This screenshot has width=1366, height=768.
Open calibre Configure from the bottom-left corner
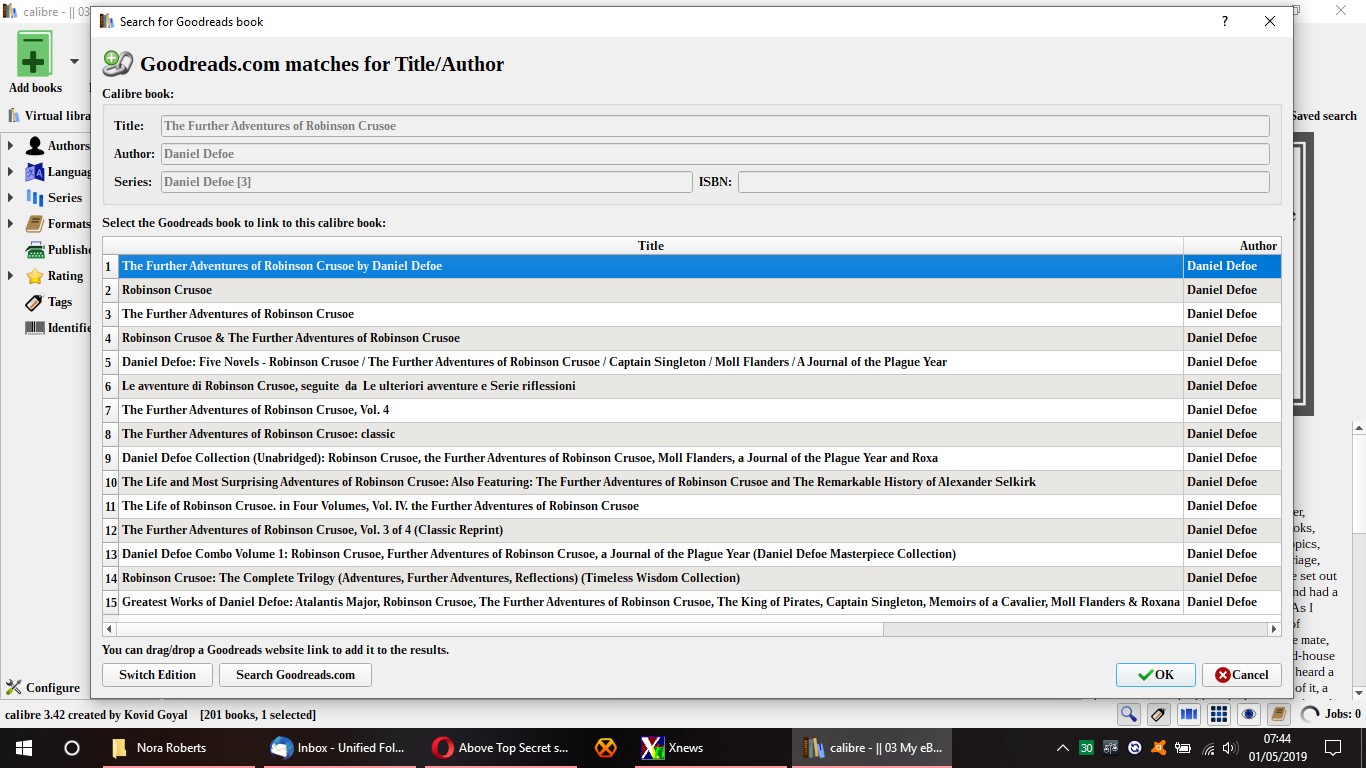click(43, 688)
